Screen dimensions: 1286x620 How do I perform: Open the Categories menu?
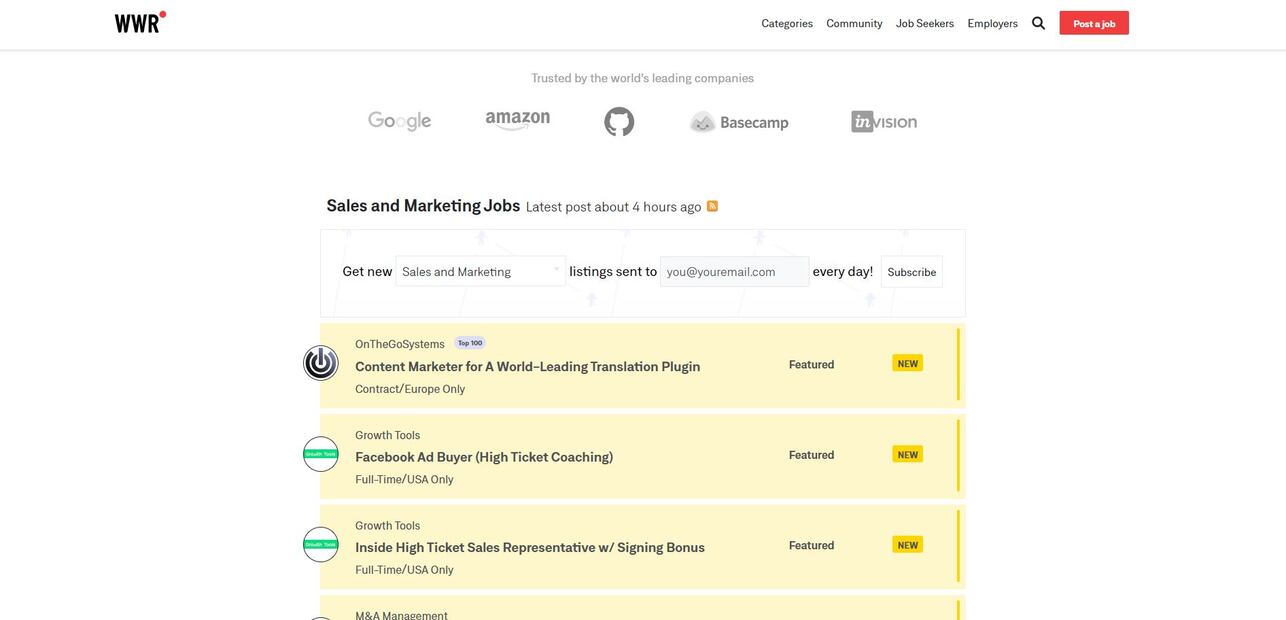[787, 23]
